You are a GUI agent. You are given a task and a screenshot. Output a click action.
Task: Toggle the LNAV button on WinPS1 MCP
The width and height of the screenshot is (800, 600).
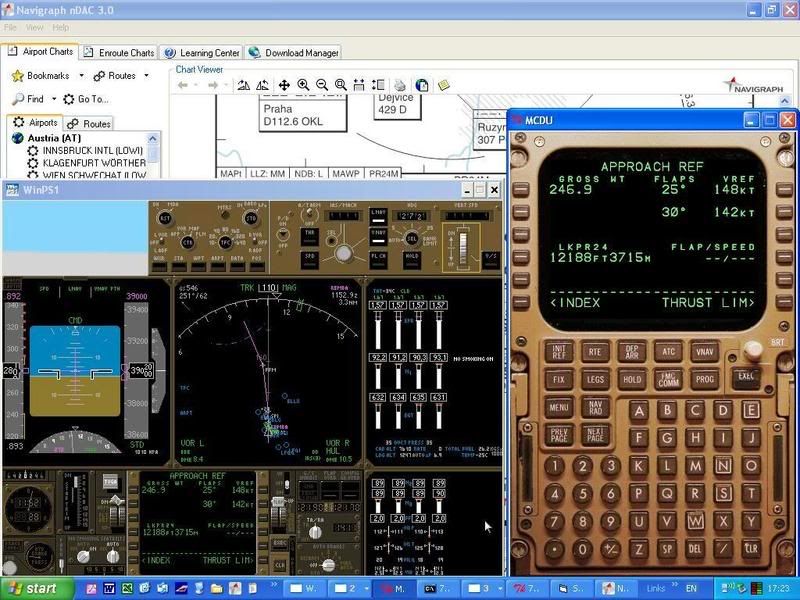click(x=378, y=215)
